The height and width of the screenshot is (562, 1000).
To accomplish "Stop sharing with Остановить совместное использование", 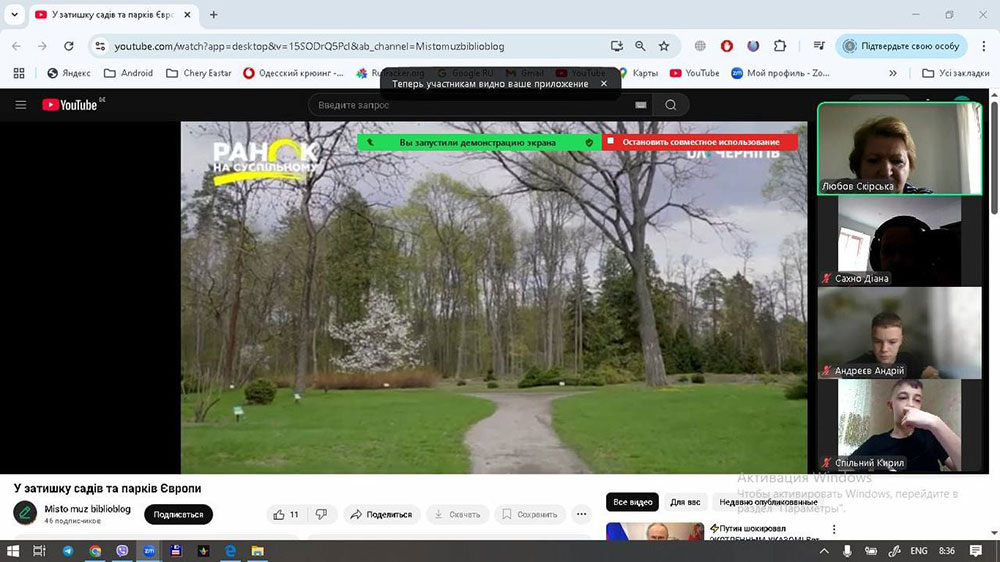I will 700,142.
